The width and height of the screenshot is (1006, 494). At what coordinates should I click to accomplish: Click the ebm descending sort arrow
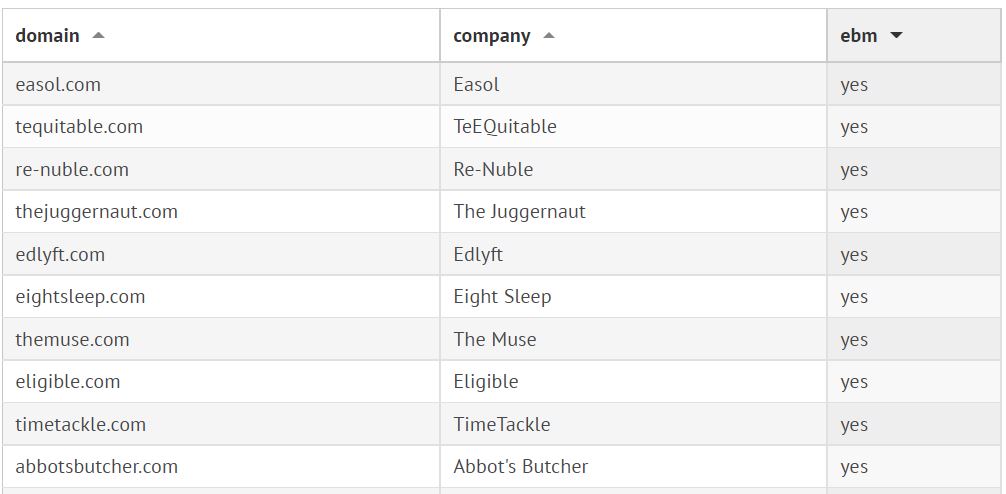point(896,36)
